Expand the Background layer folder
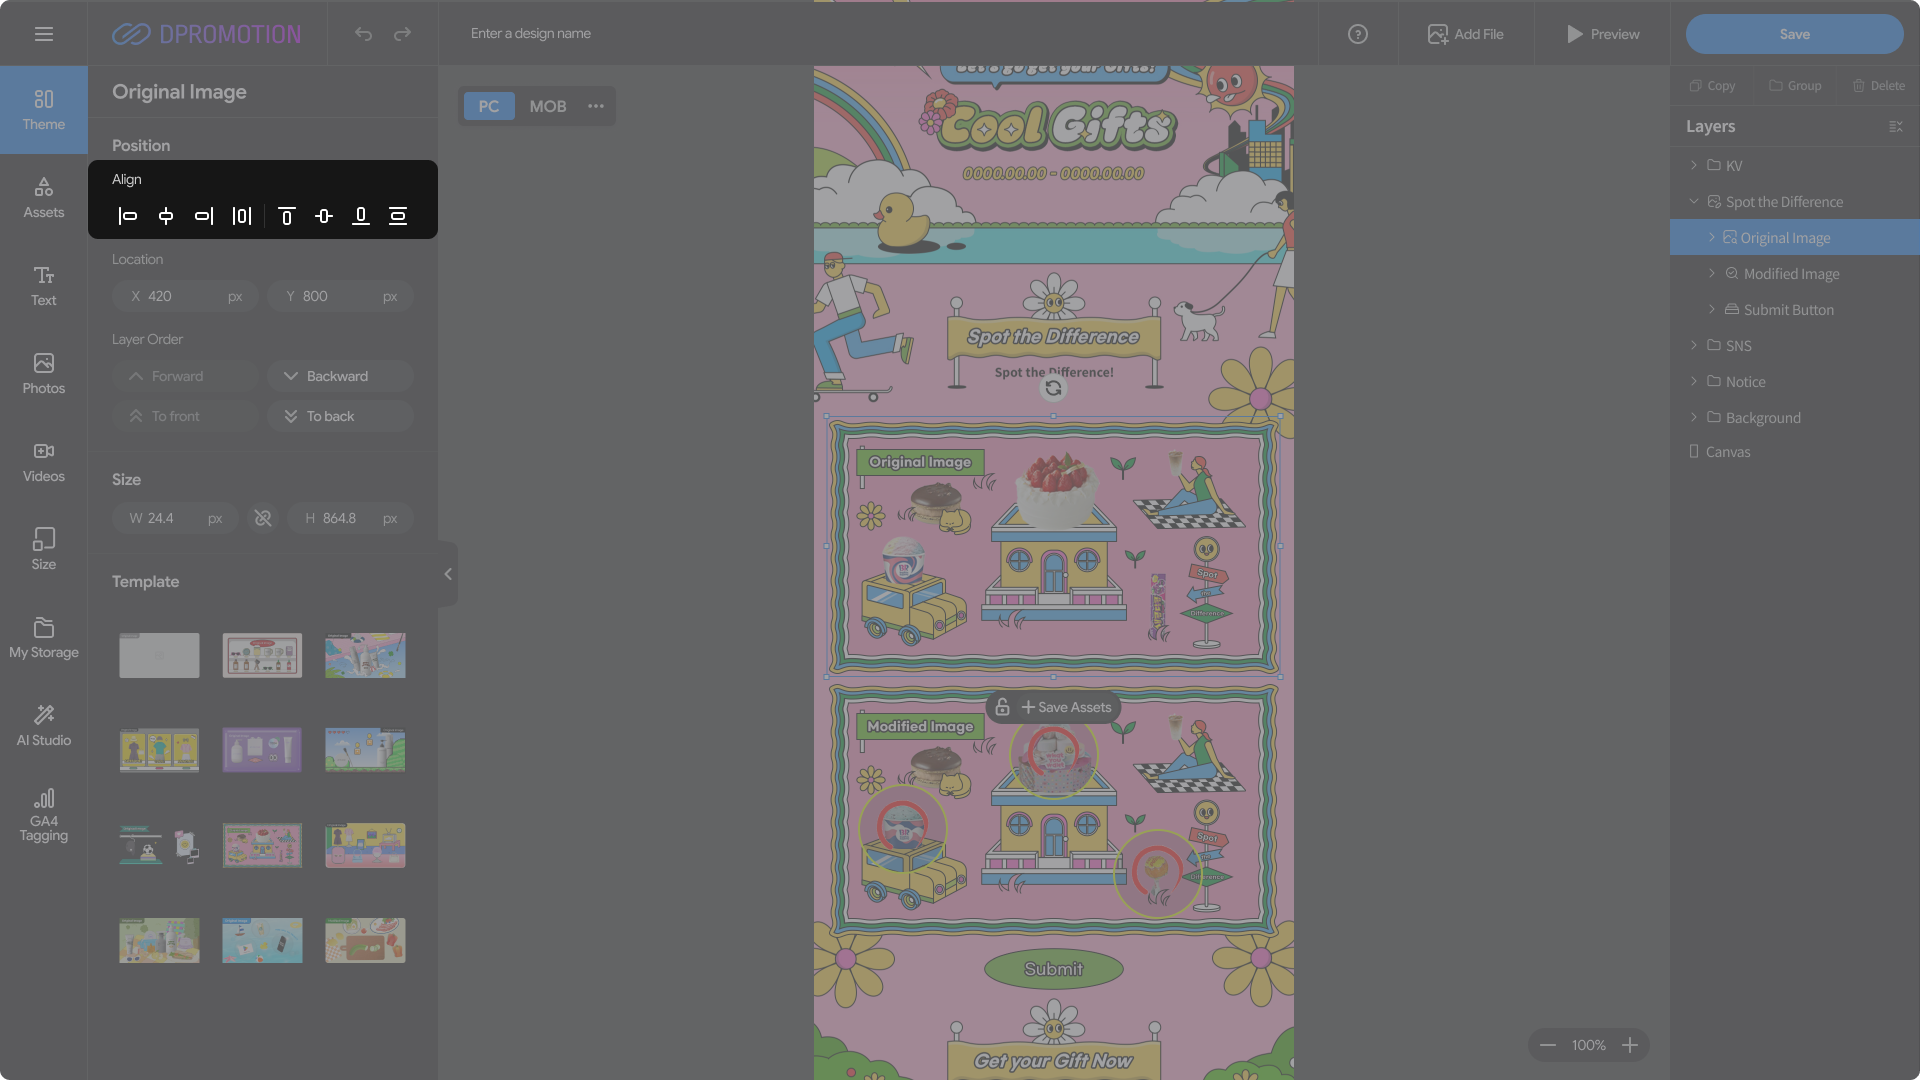This screenshot has height=1080, width=1920. pos(1694,417)
